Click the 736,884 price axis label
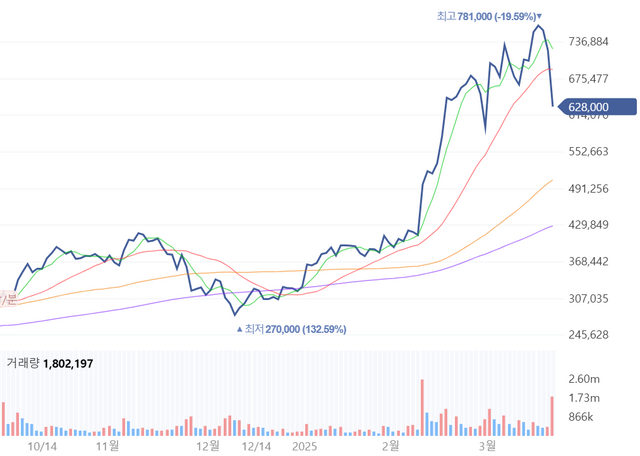 tap(588, 42)
